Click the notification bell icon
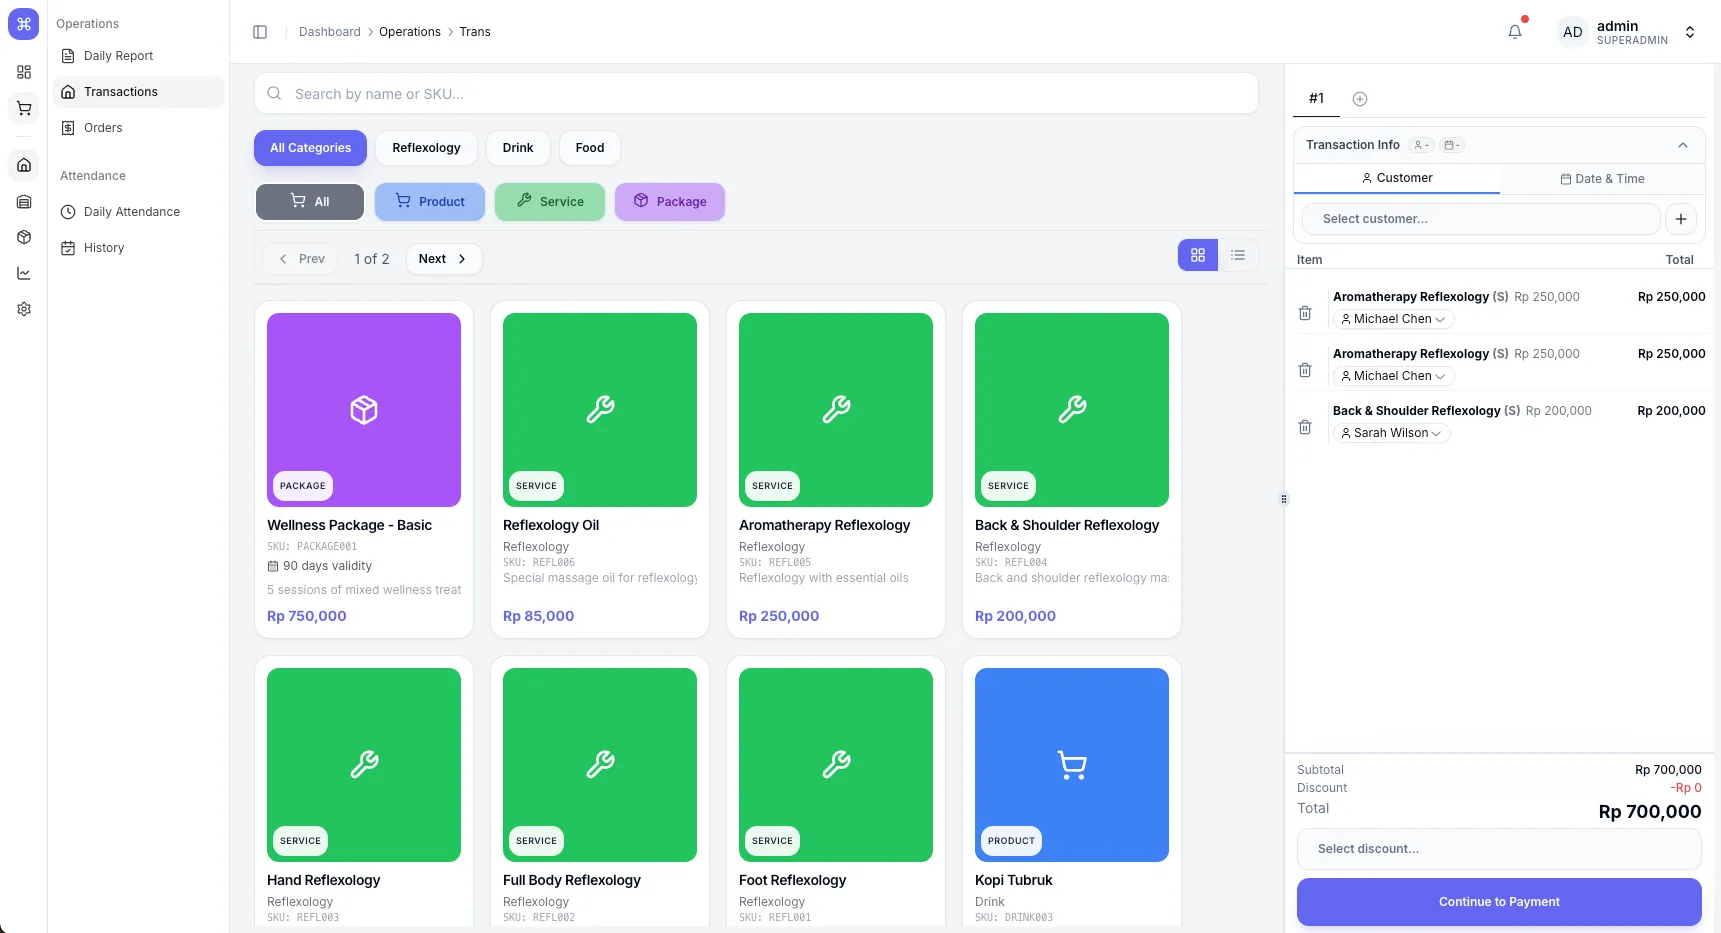The height and width of the screenshot is (933, 1721). (1515, 32)
